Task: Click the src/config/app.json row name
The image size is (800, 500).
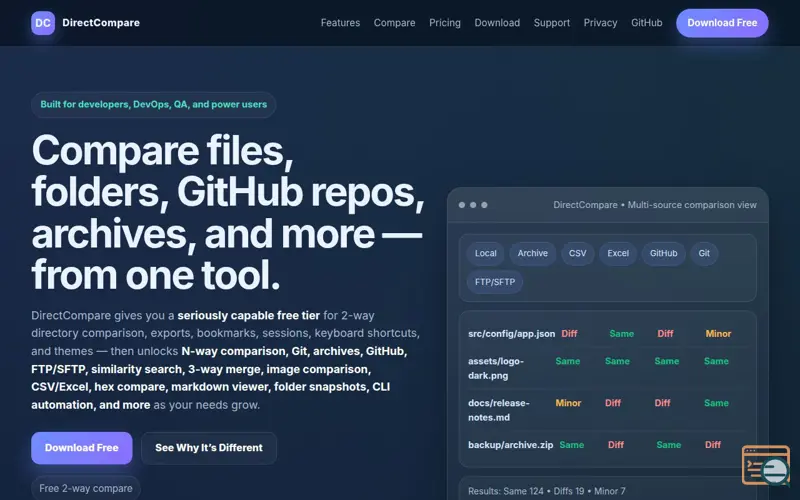Action: 512,334
